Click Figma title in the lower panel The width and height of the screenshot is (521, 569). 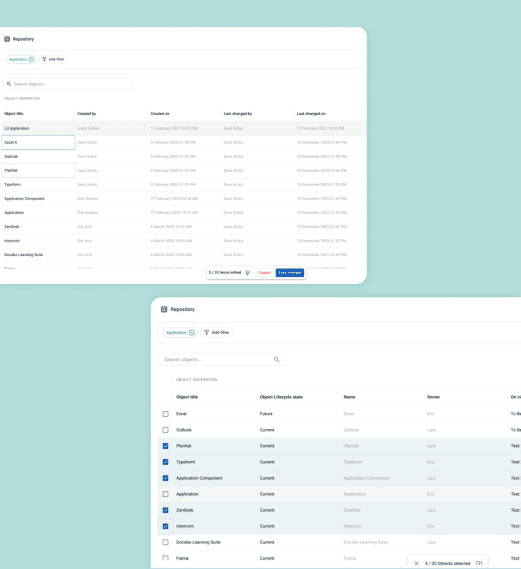pos(182,558)
